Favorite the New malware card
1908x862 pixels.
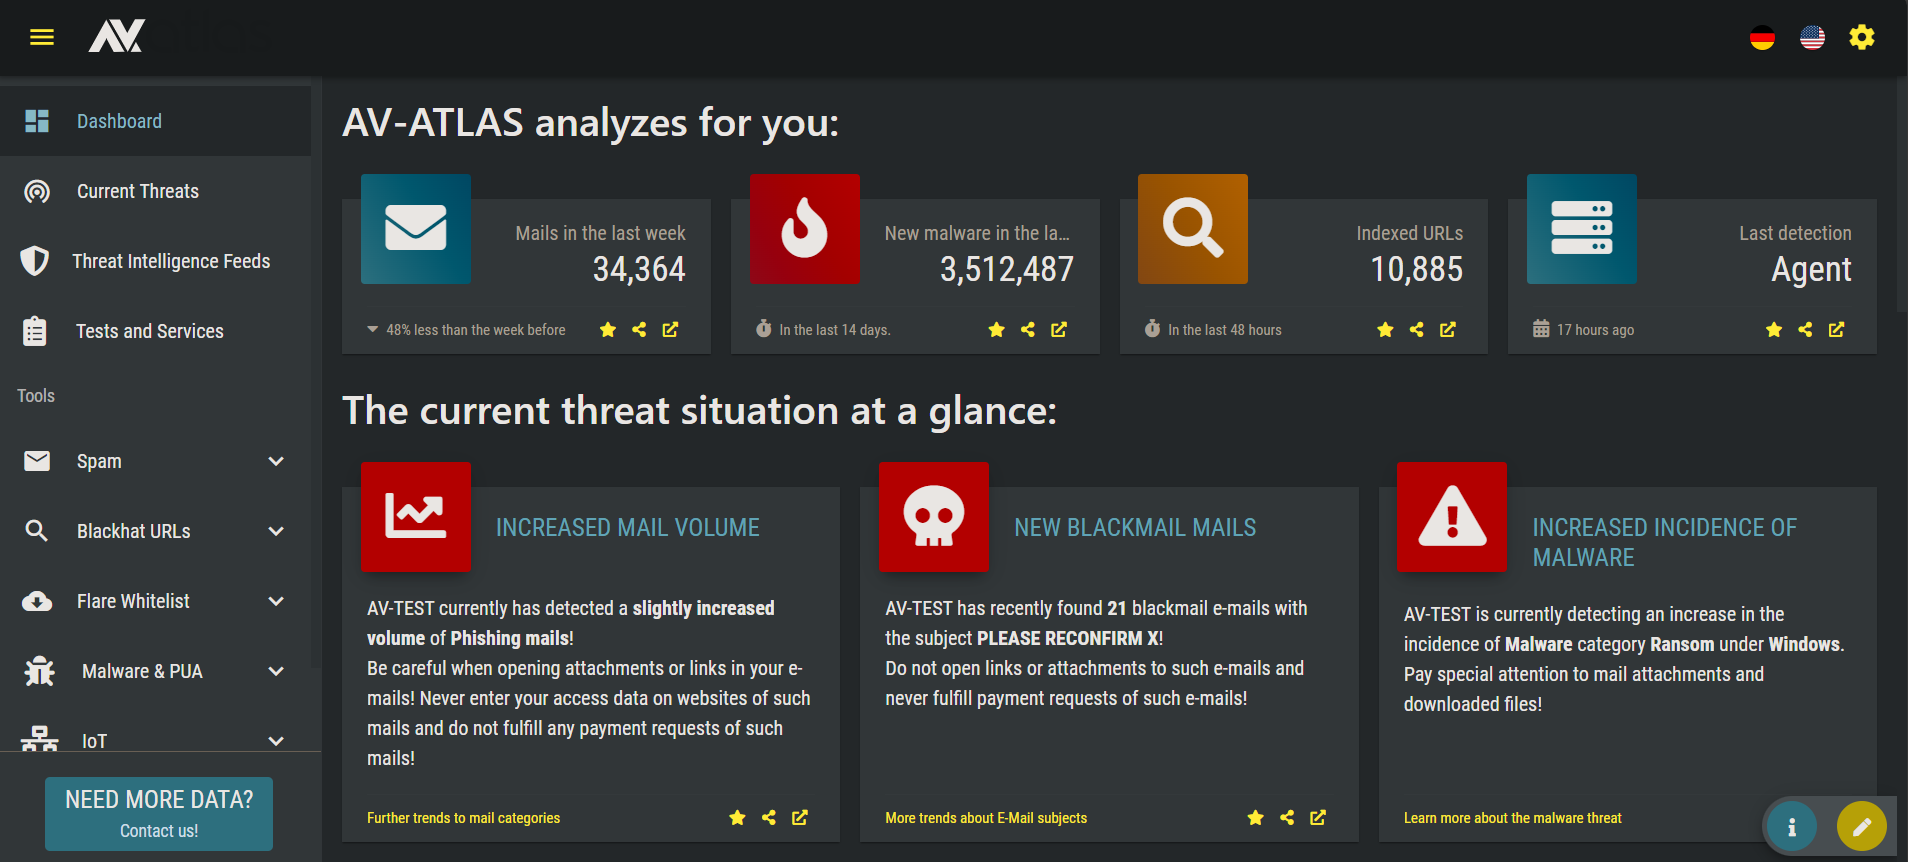(x=997, y=330)
